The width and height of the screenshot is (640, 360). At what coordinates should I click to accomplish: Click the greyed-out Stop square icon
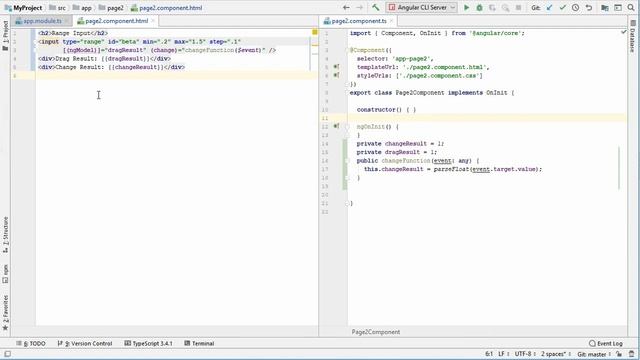point(518,7)
